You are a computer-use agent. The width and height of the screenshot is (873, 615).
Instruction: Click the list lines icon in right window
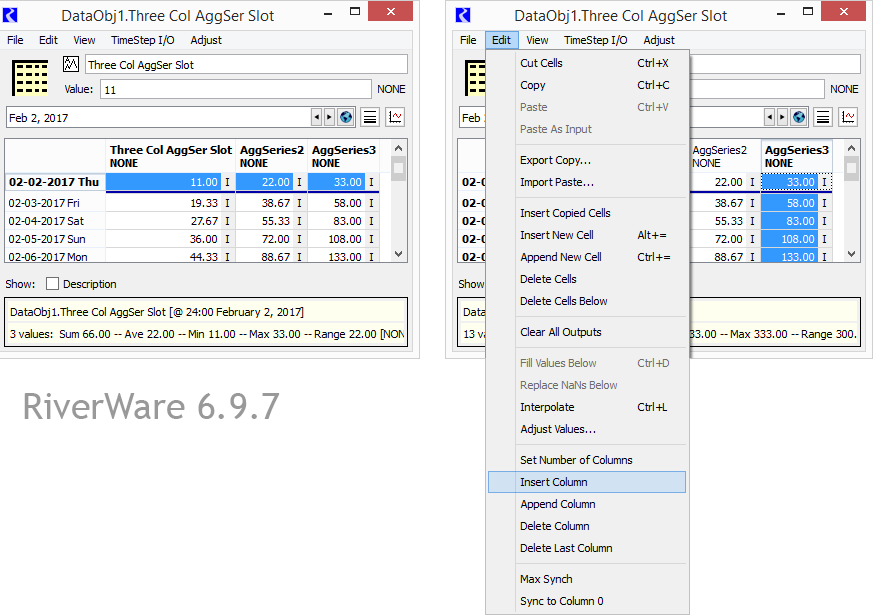823,117
